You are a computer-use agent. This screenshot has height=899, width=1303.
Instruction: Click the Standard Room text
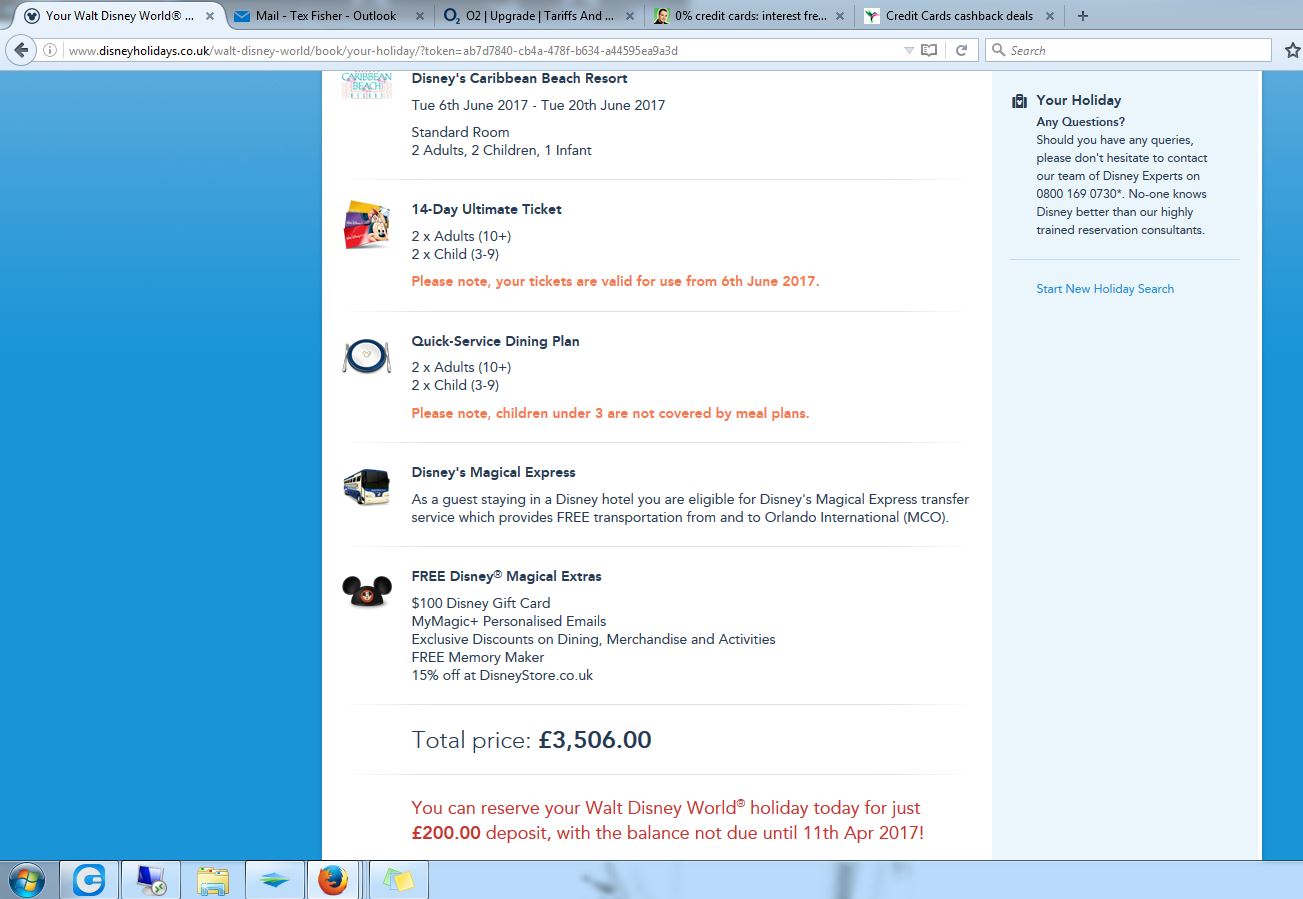pyautogui.click(x=460, y=132)
